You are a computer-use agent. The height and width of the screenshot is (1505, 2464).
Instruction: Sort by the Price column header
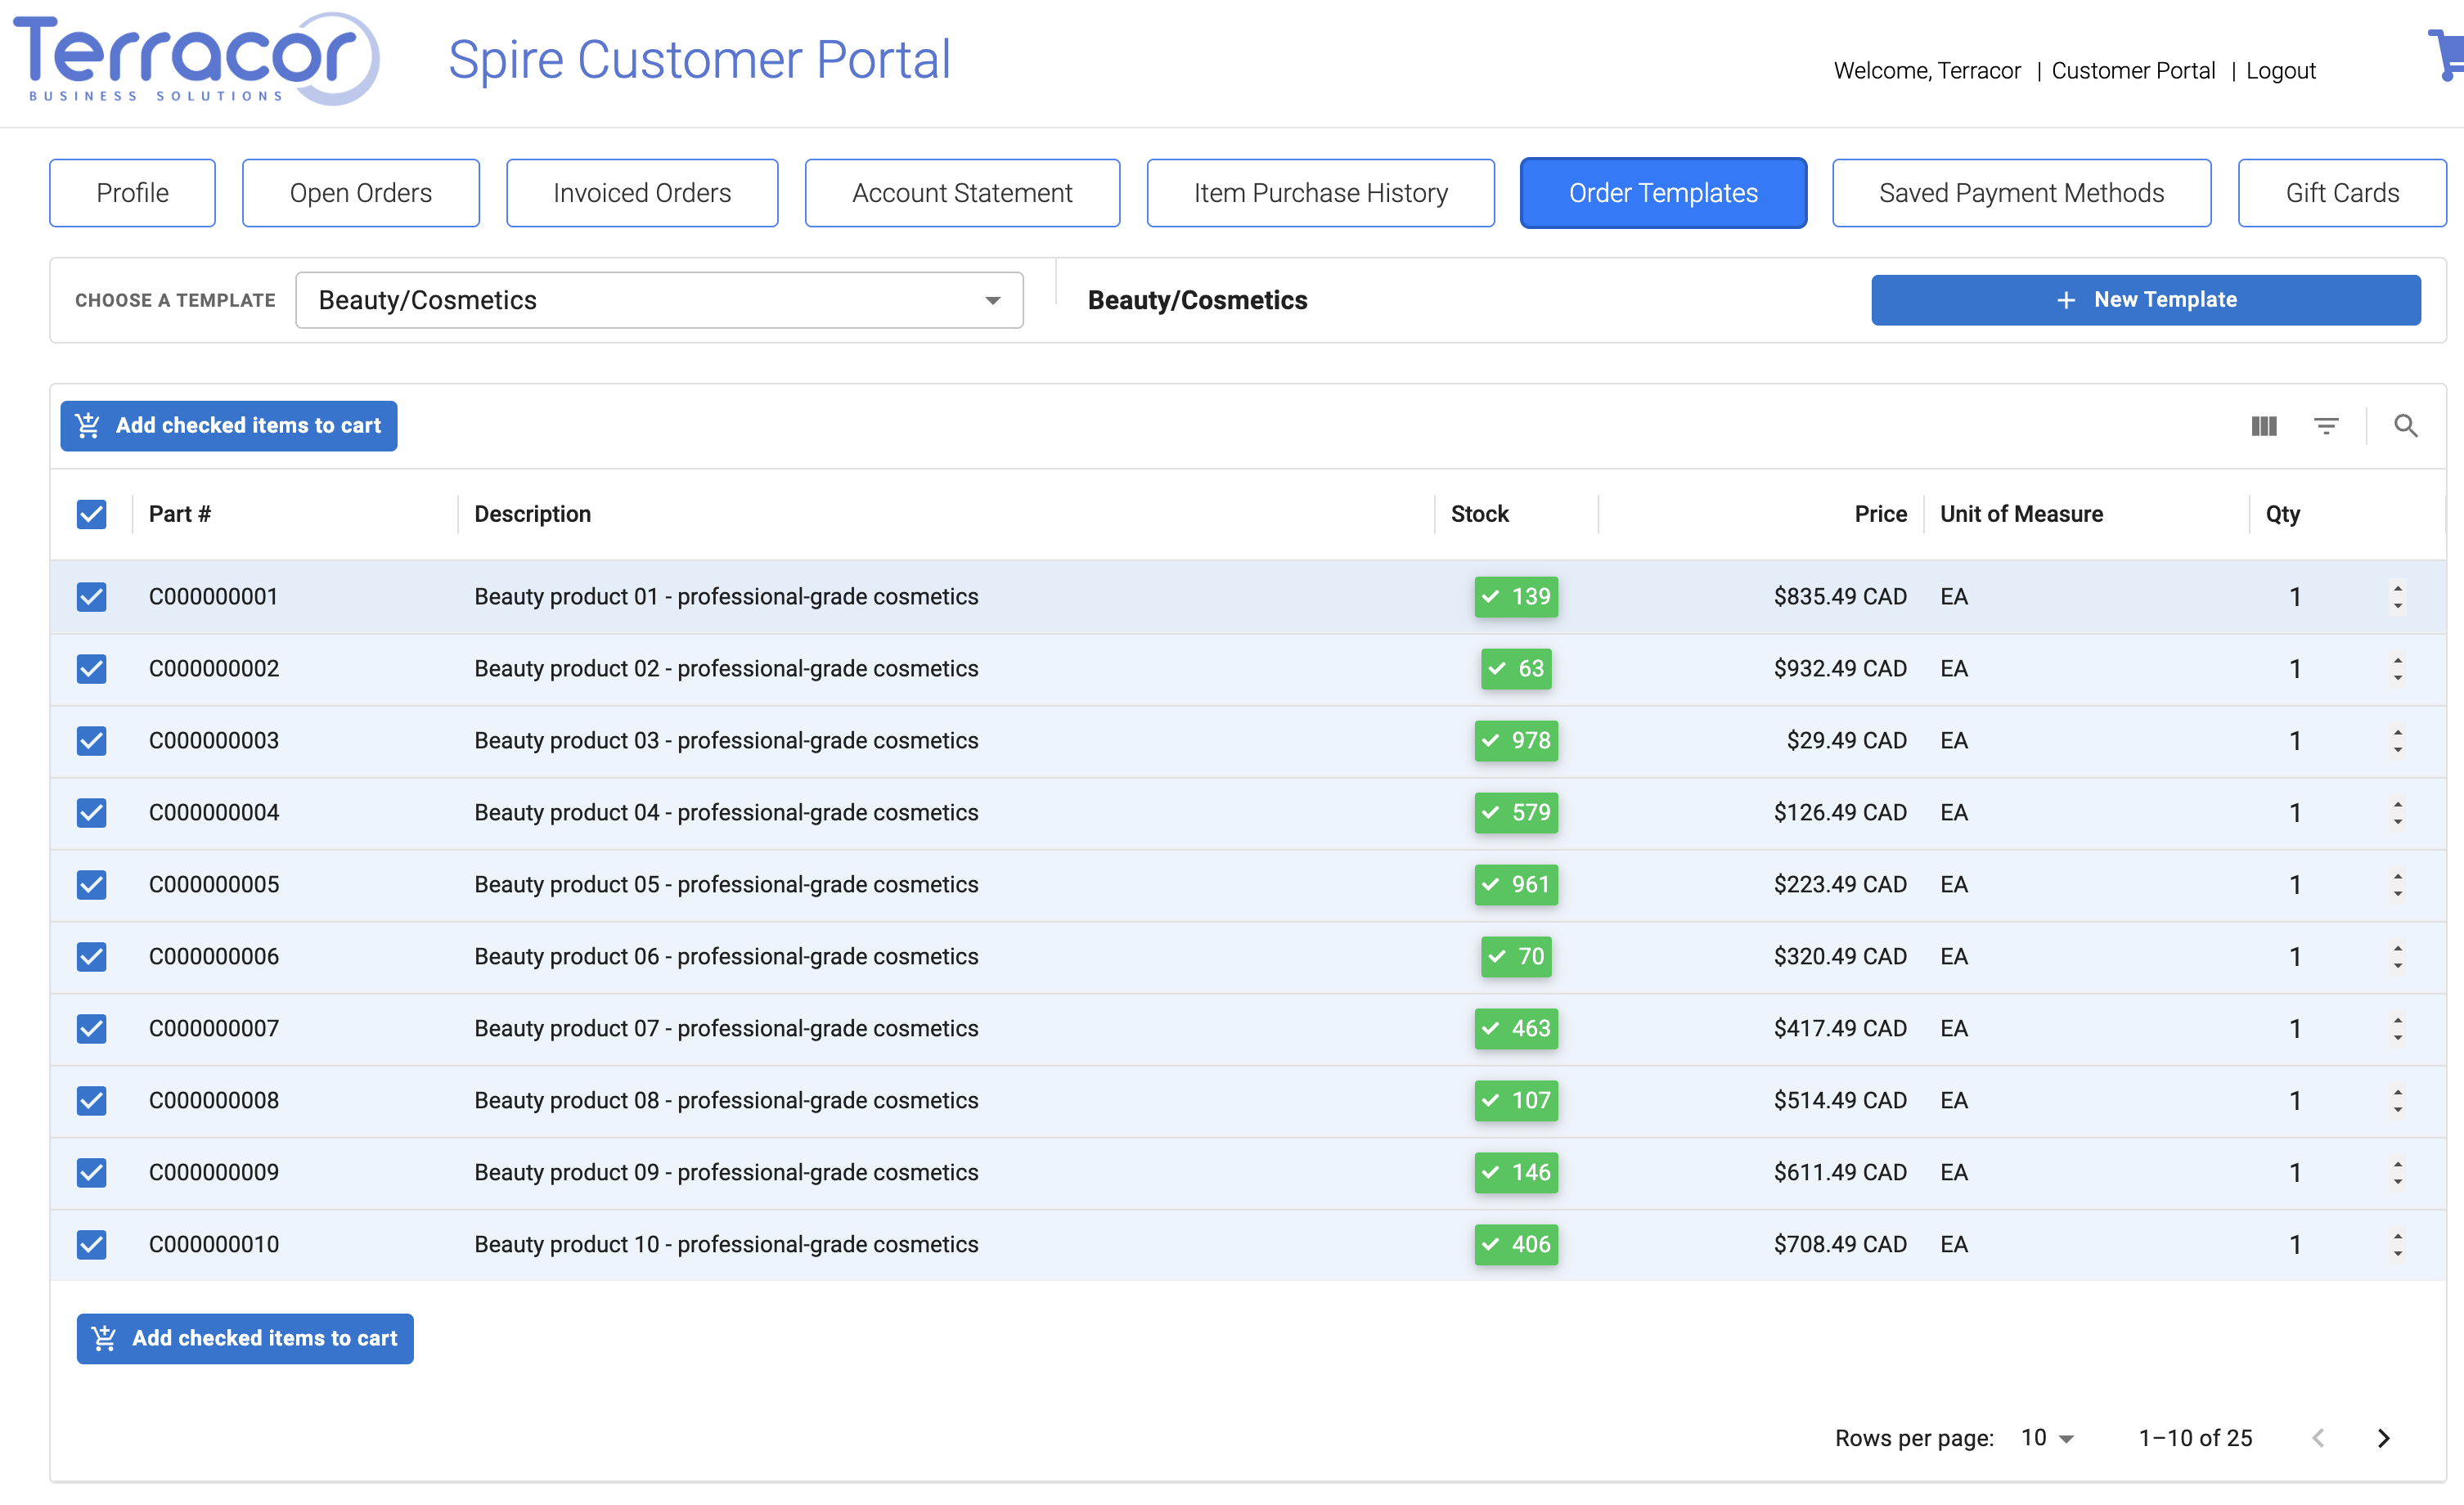(1880, 514)
